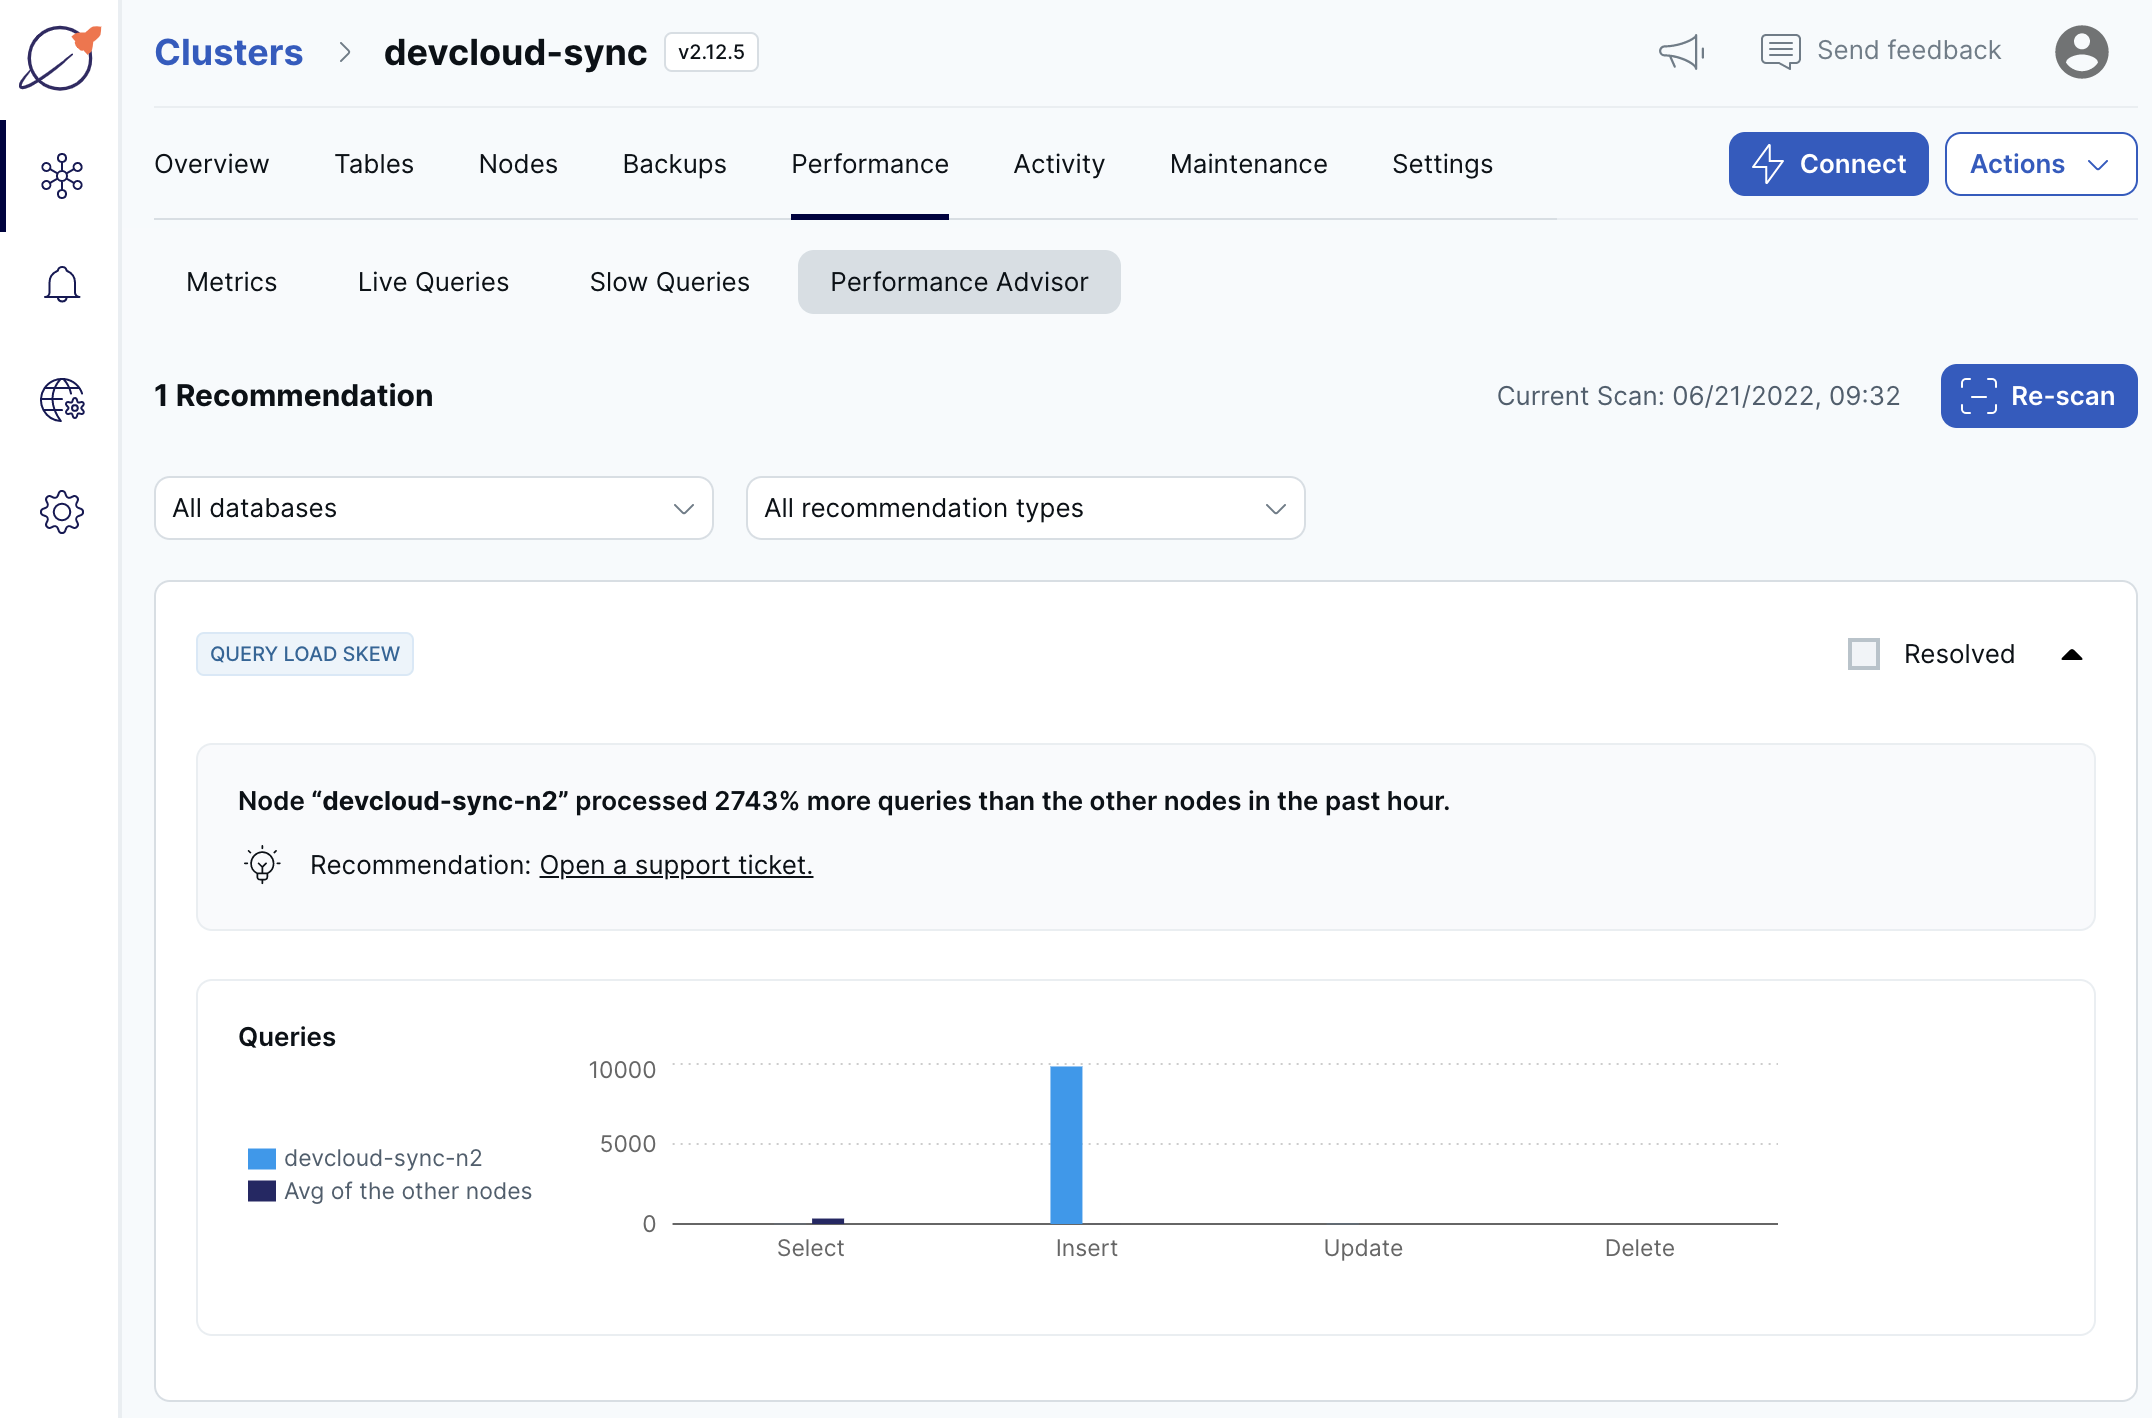The image size is (2152, 1418).
Task: Open the user profile avatar
Action: [x=2082, y=52]
